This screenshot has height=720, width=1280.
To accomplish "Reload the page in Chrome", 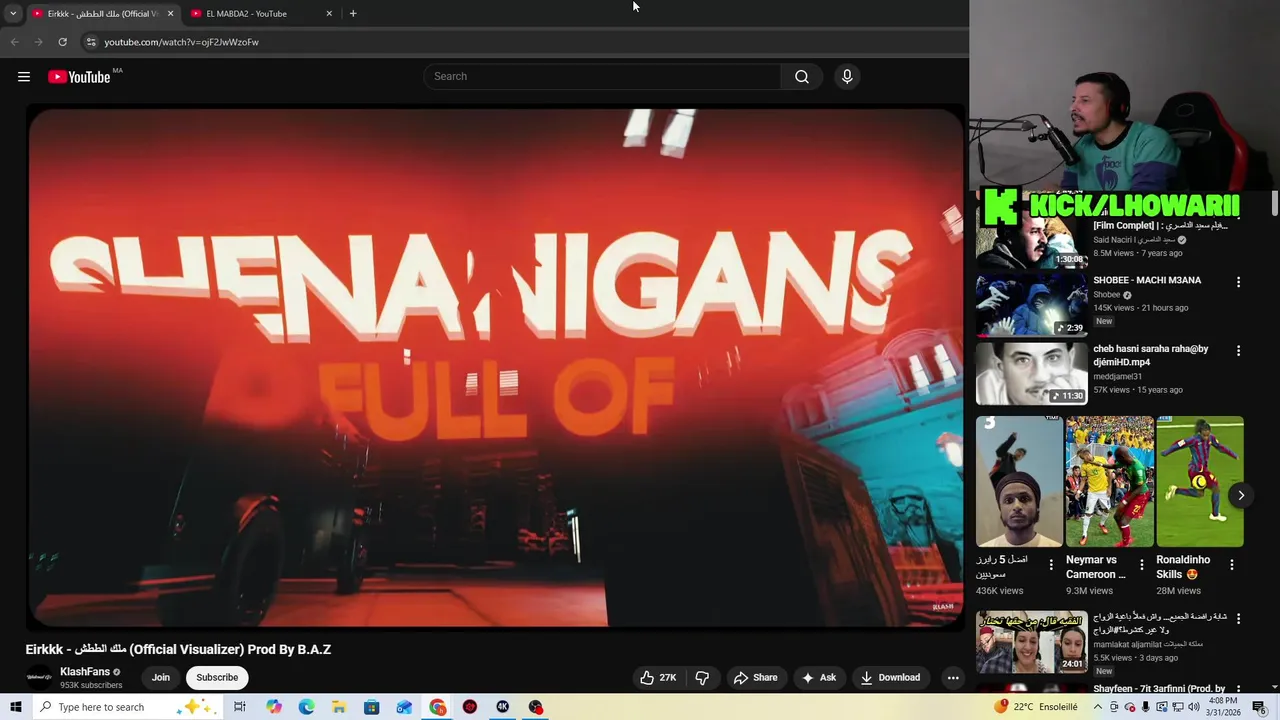I will 62,42.
